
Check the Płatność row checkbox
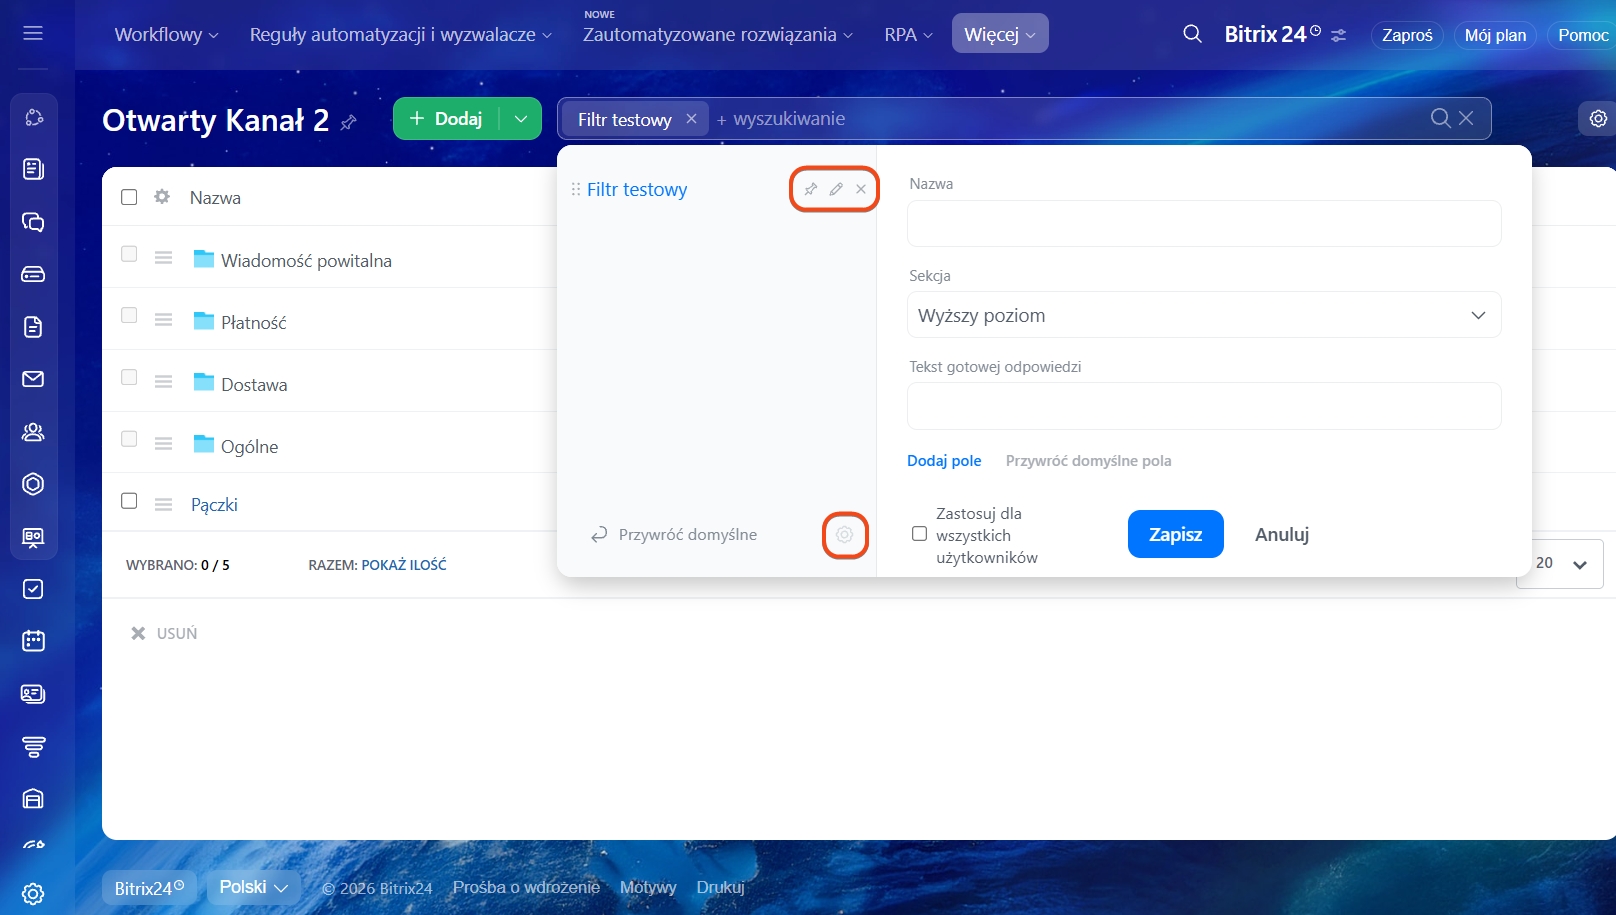pyautogui.click(x=129, y=315)
